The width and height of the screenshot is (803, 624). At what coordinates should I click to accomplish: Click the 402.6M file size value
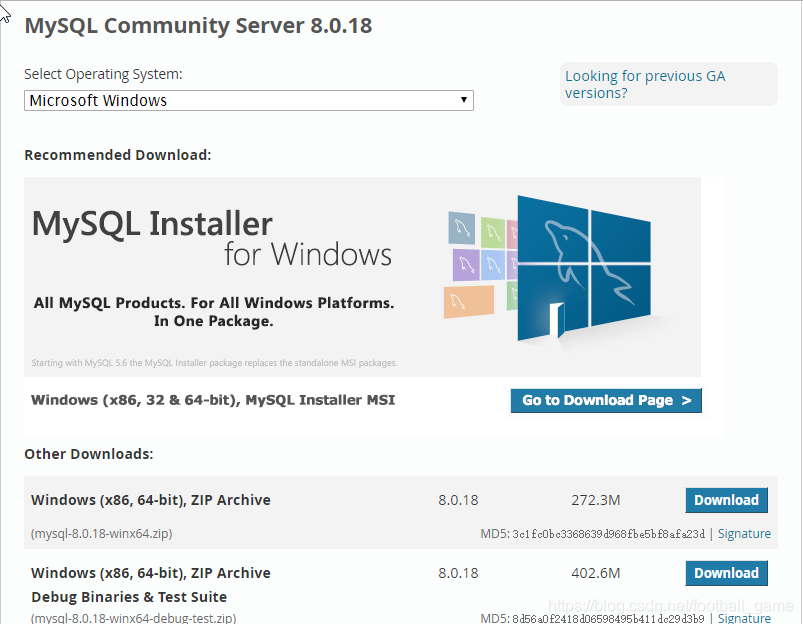(x=596, y=573)
